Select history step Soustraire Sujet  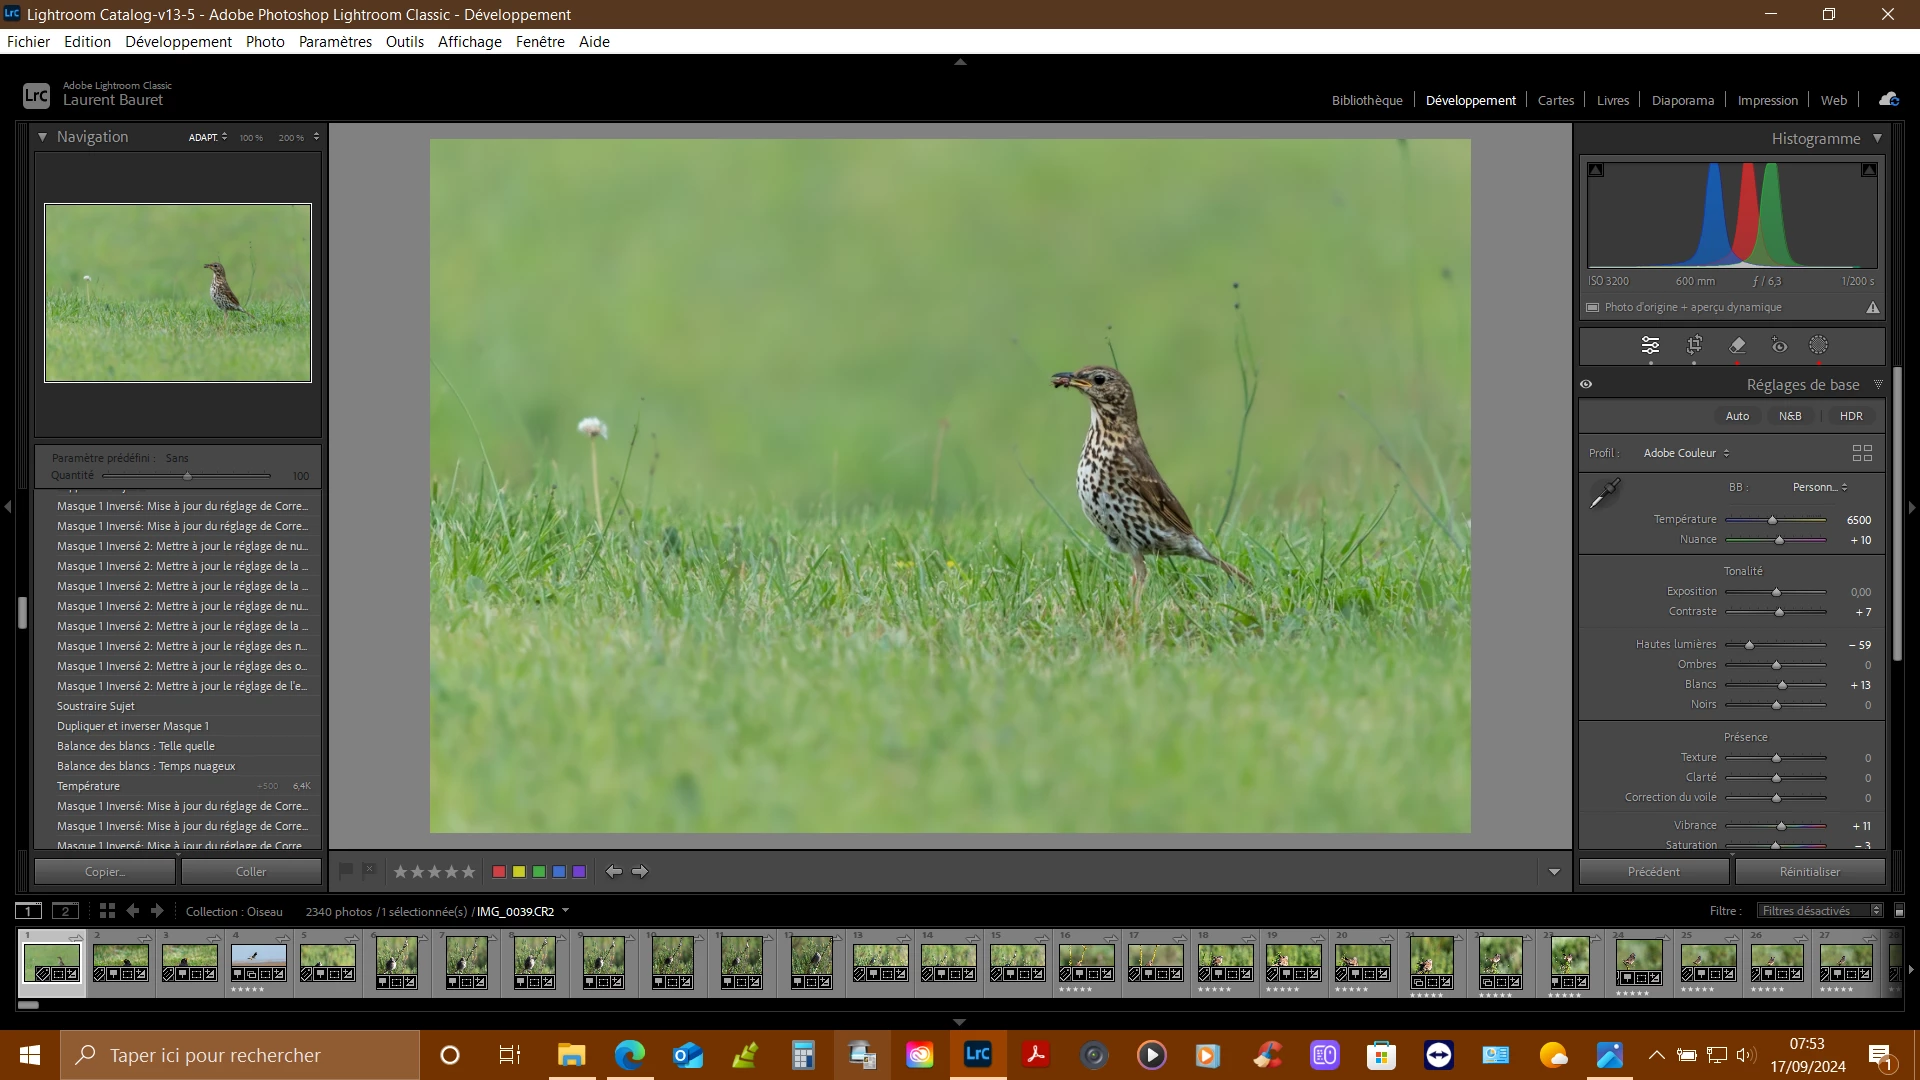(96, 706)
